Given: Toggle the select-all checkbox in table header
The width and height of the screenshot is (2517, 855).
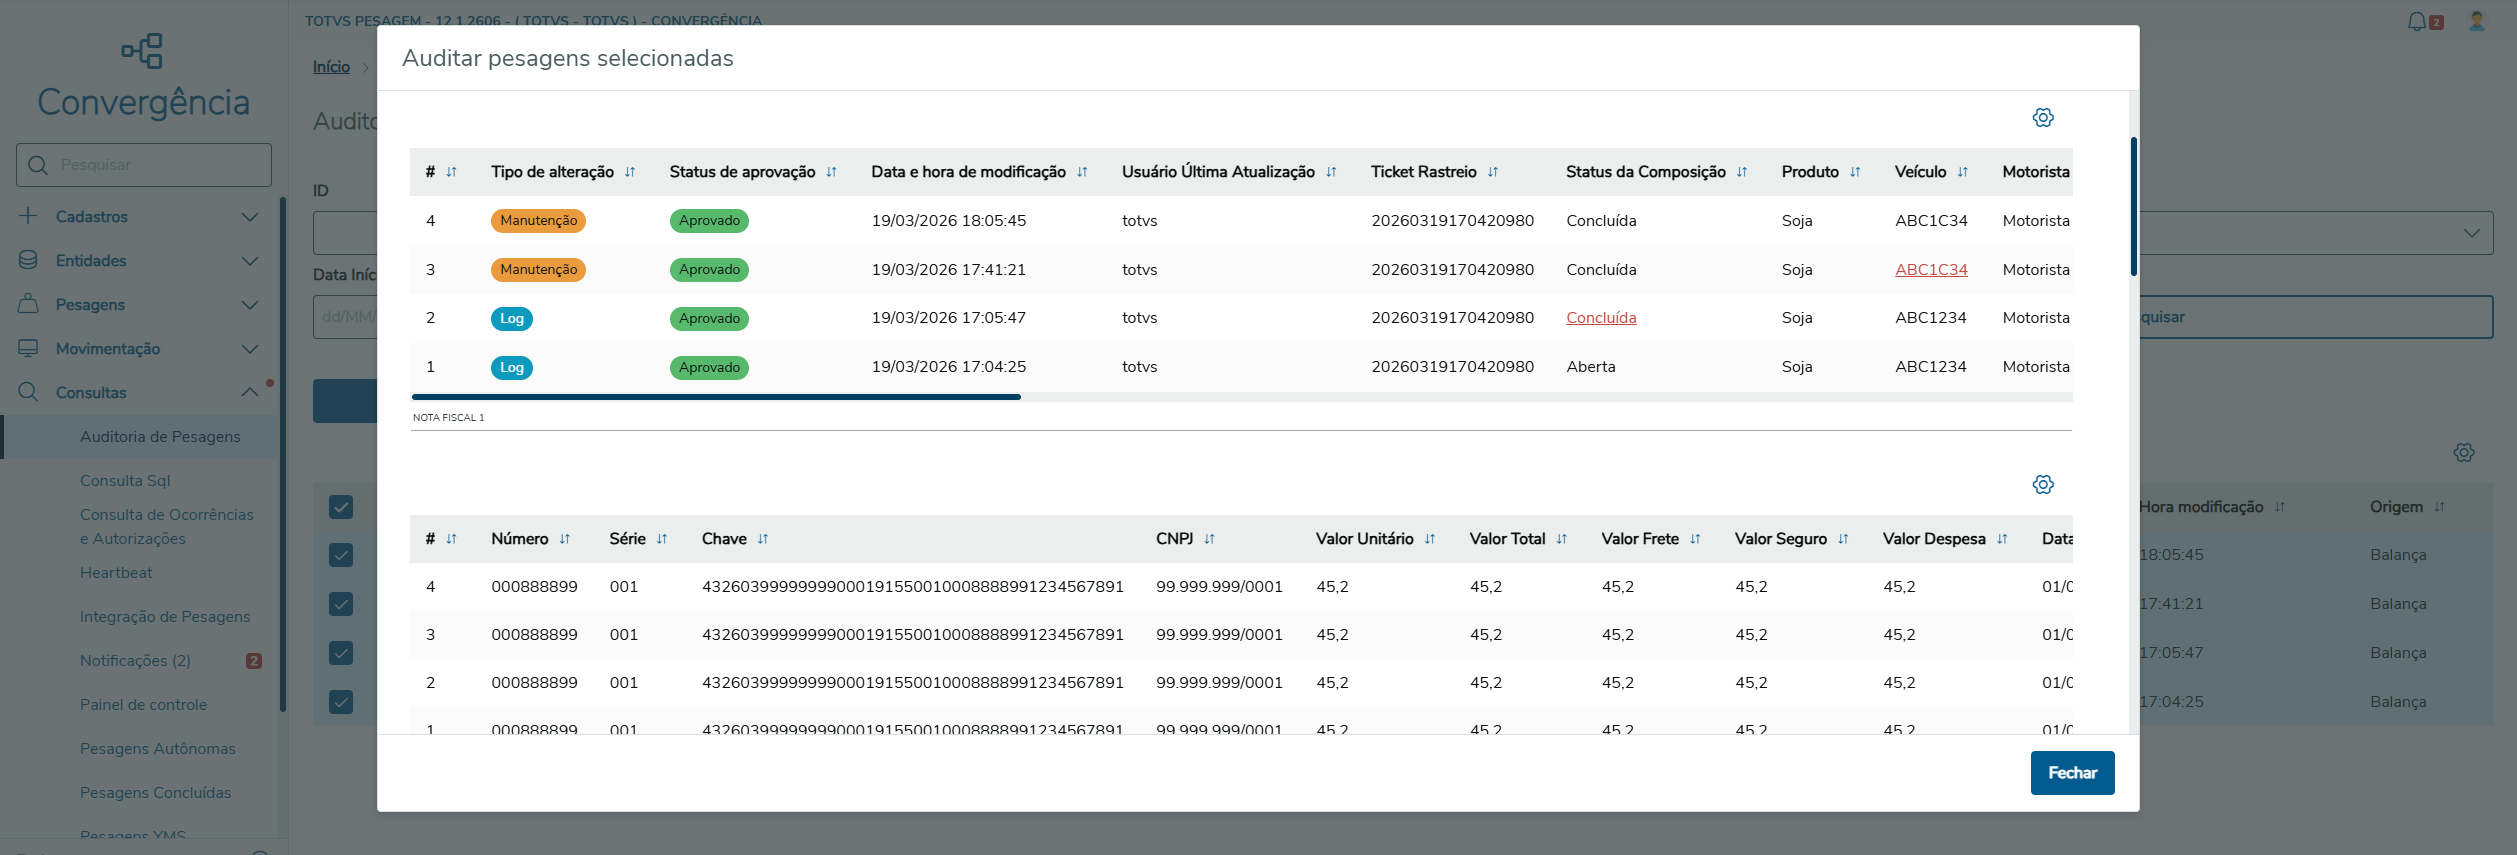Looking at the screenshot, I should [341, 507].
